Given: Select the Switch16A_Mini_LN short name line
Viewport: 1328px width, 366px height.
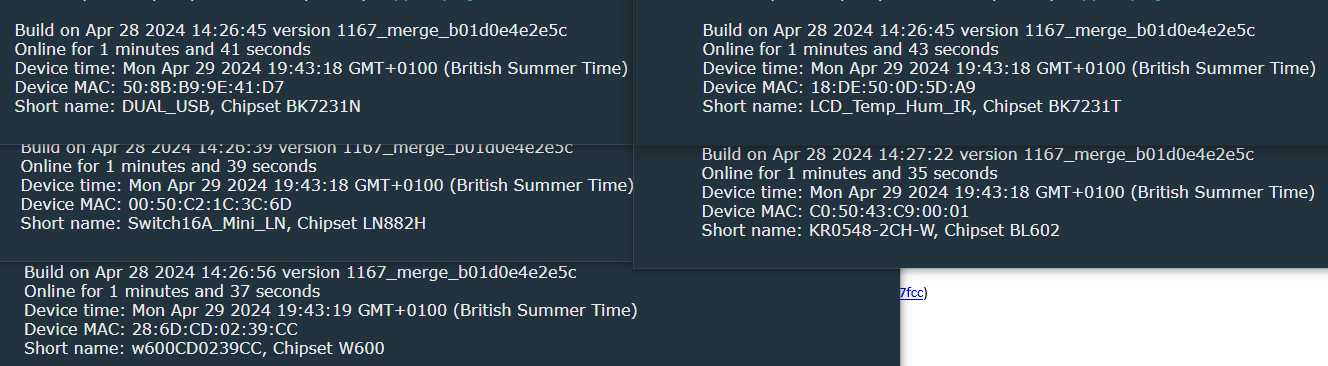Looking at the screenshot, I should pyautogui.click(x=223, y=223).
